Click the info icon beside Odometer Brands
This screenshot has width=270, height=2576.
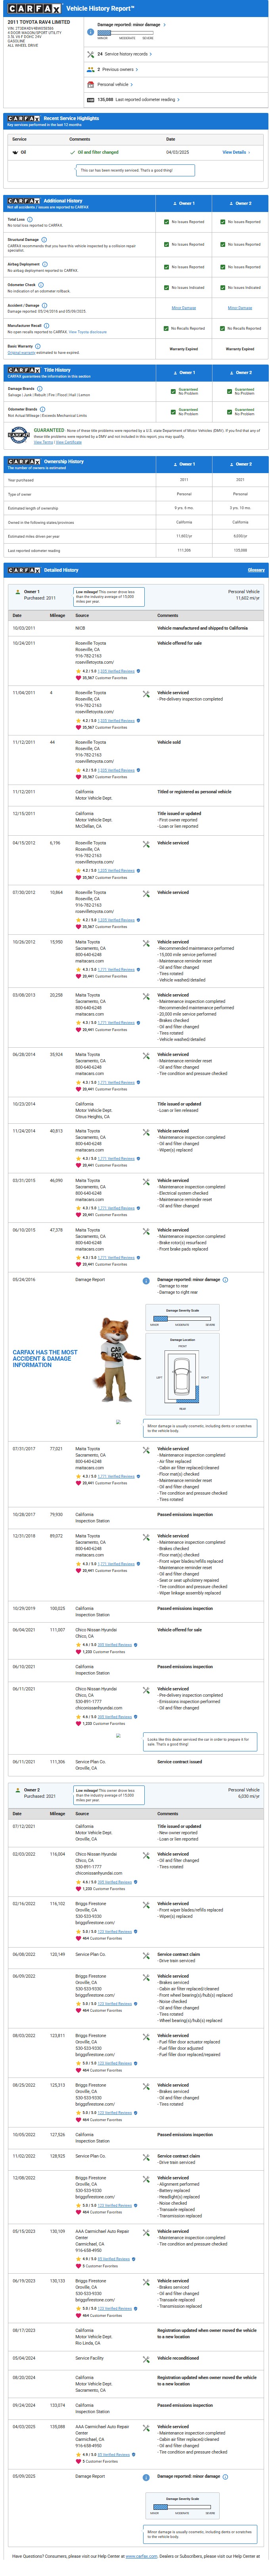point(42,409)
